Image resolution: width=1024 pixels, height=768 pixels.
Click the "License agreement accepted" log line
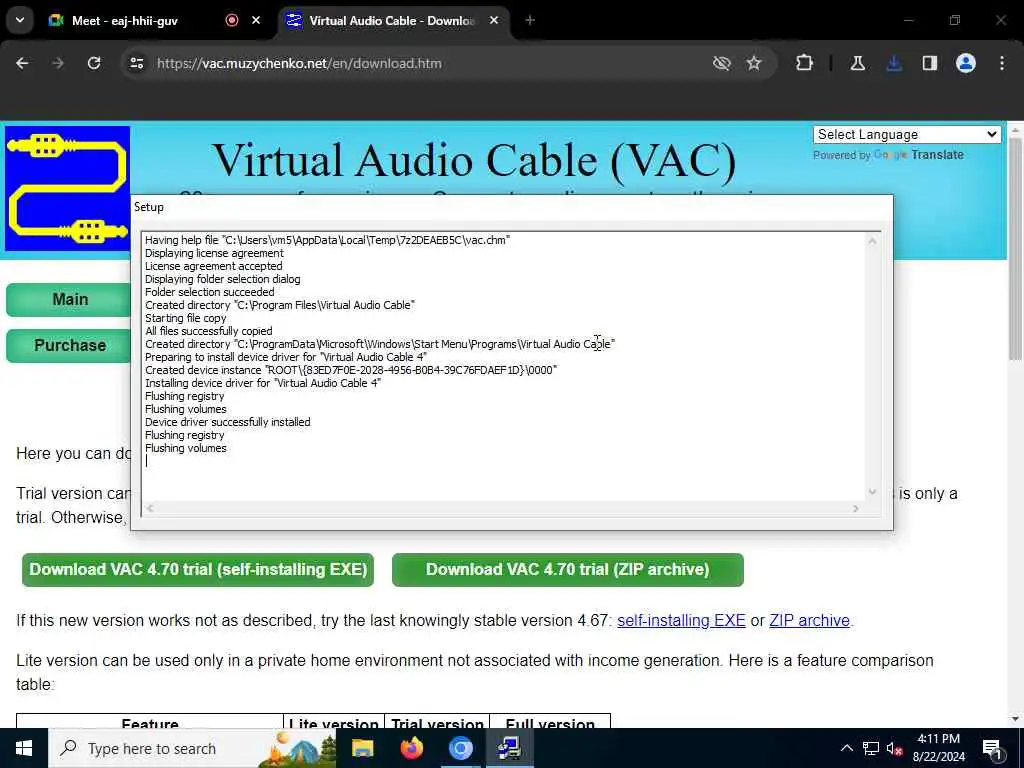click(x=214, y=266)
